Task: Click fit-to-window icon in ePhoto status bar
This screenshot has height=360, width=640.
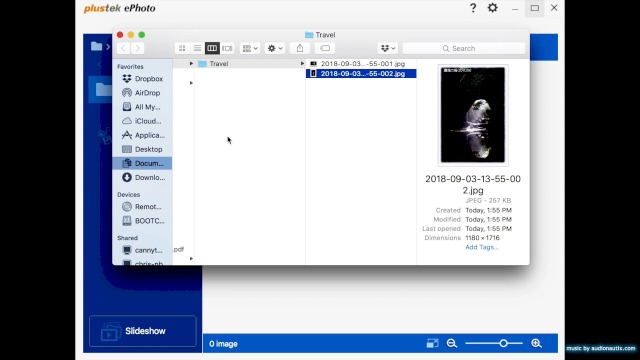Action: coord(432,343)
